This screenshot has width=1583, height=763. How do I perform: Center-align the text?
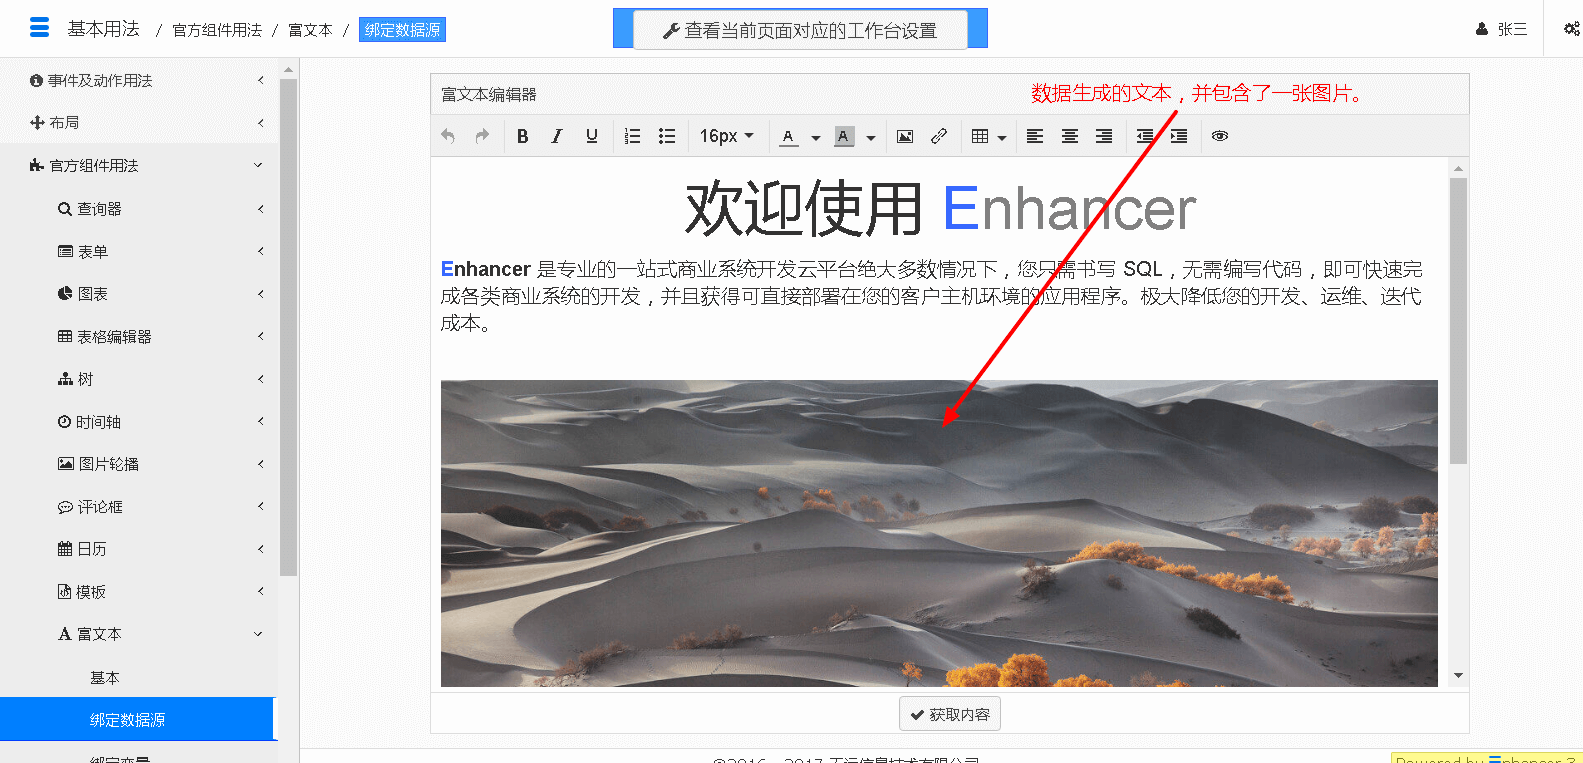point(1069,136)
